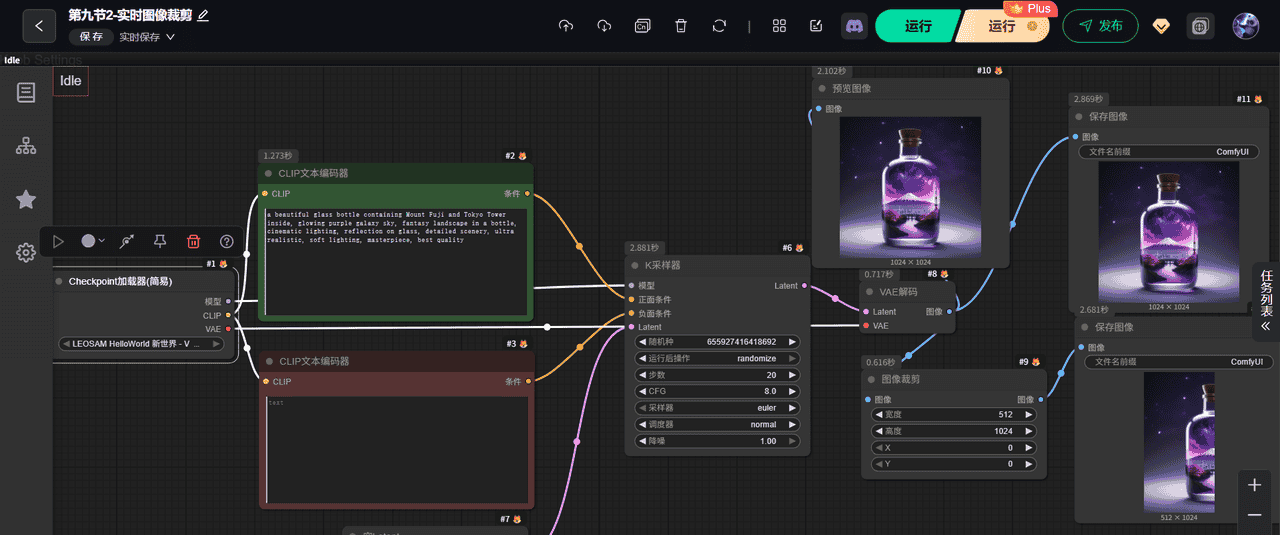Viewport: 1280px width, 535px height.
Task: Click the Discord icon in top toolbar
Action: pos(854,26)
